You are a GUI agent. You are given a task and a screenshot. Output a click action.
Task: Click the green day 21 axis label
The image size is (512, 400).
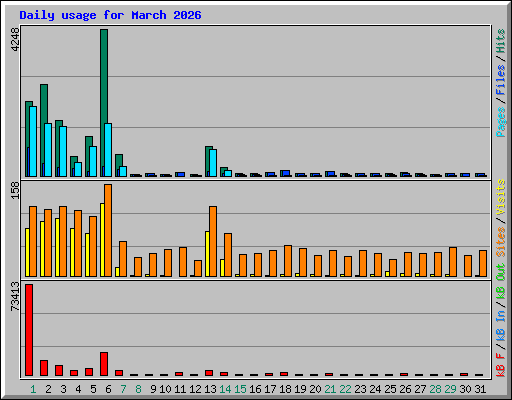(330, 389)
